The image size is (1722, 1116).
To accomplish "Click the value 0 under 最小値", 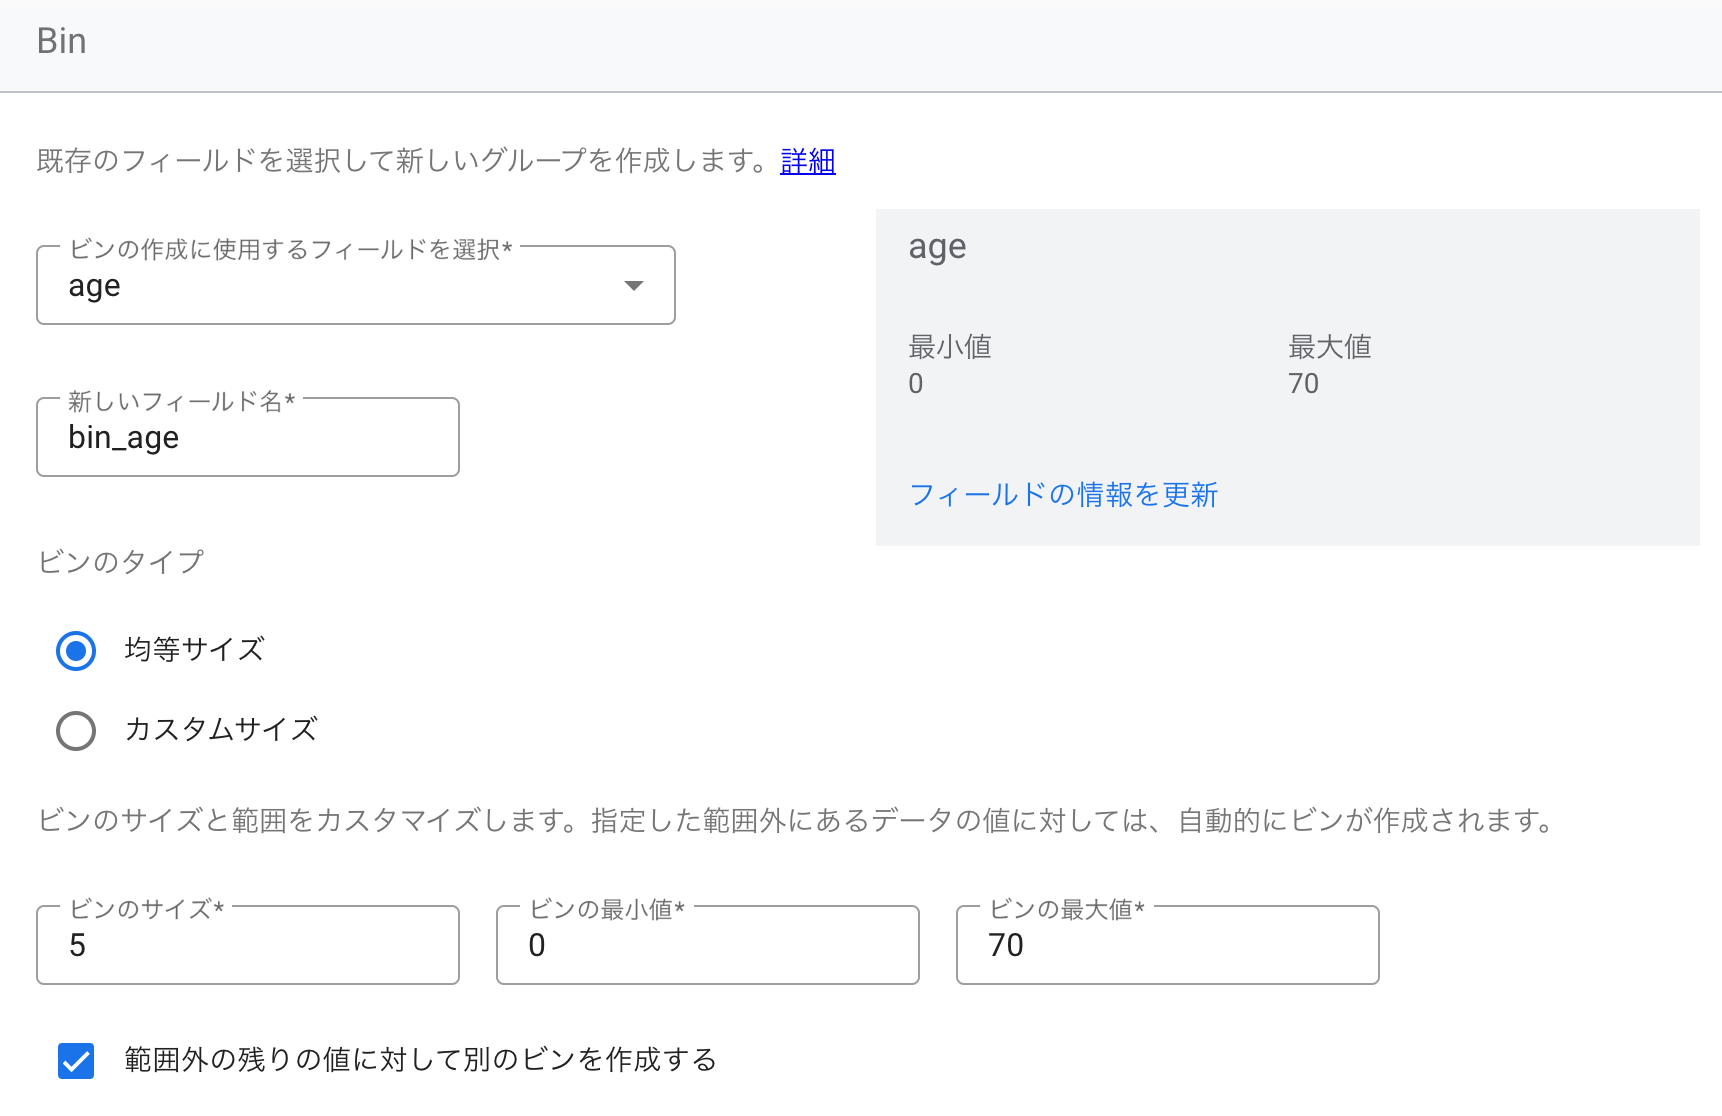I will pos(916,384).
